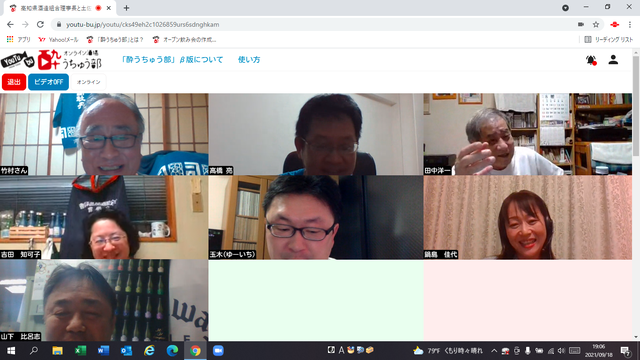
Task: Open Yahoo!メール bookmark
Action: 58,40
